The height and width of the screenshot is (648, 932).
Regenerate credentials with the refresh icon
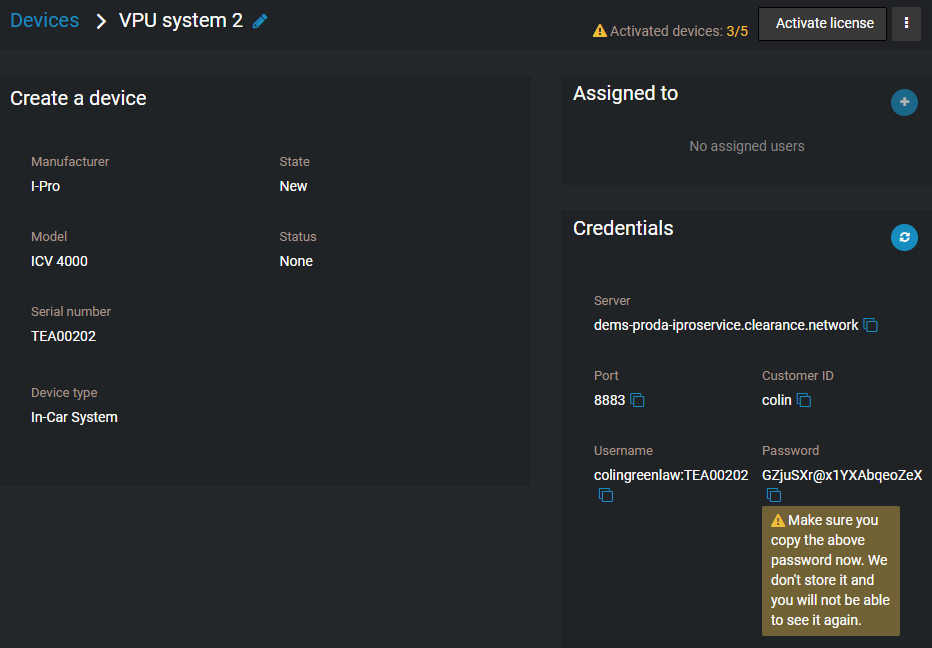click(x=904, y=237)
